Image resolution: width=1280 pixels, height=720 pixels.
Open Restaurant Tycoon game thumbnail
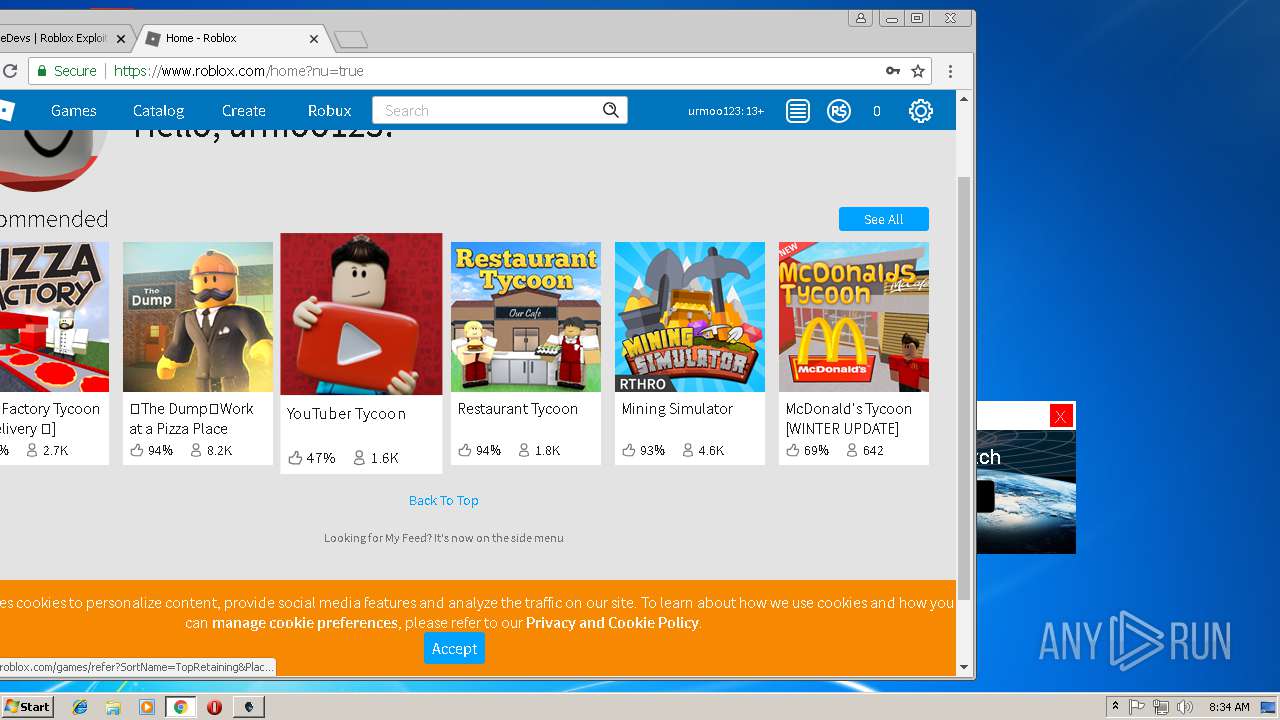click(x=526, y=317)
